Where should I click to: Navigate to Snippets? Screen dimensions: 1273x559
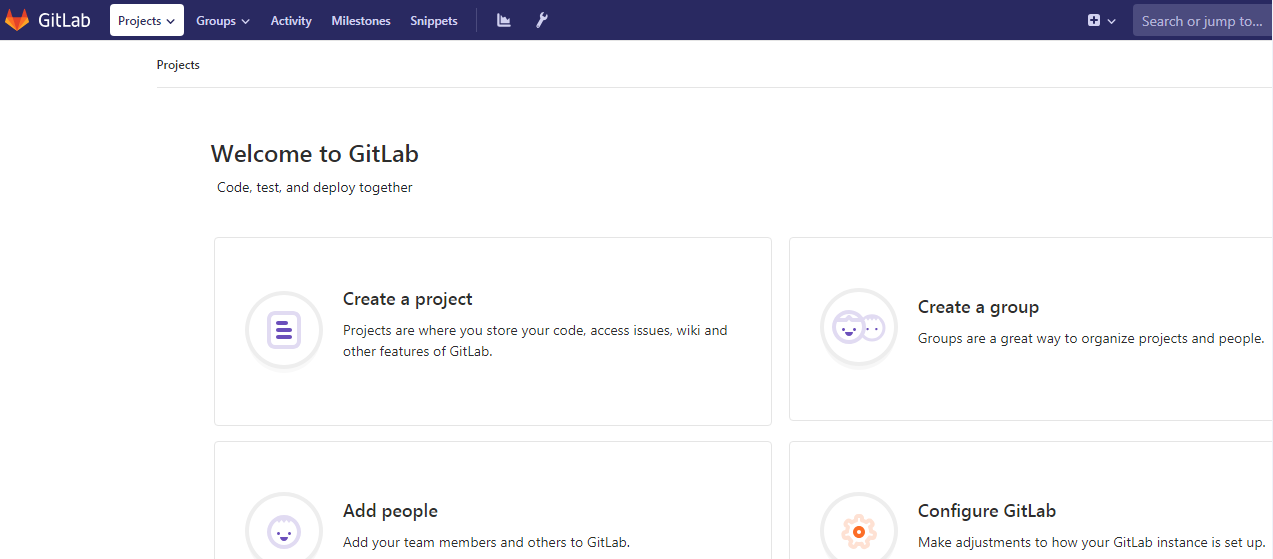[434, 20]
